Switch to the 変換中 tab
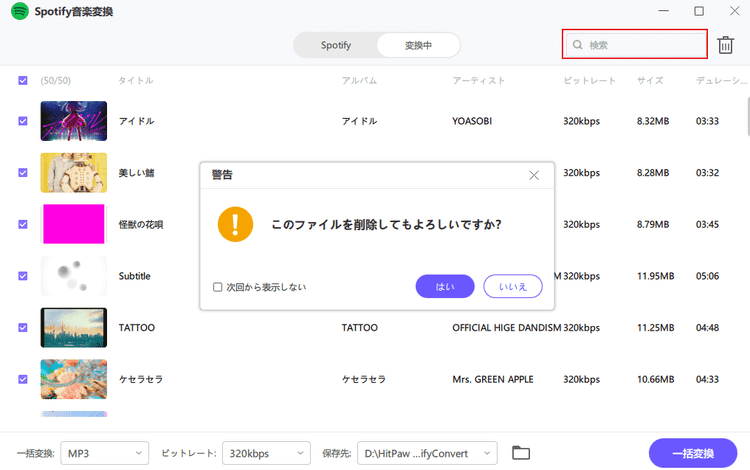 click(x=419, y=45)
